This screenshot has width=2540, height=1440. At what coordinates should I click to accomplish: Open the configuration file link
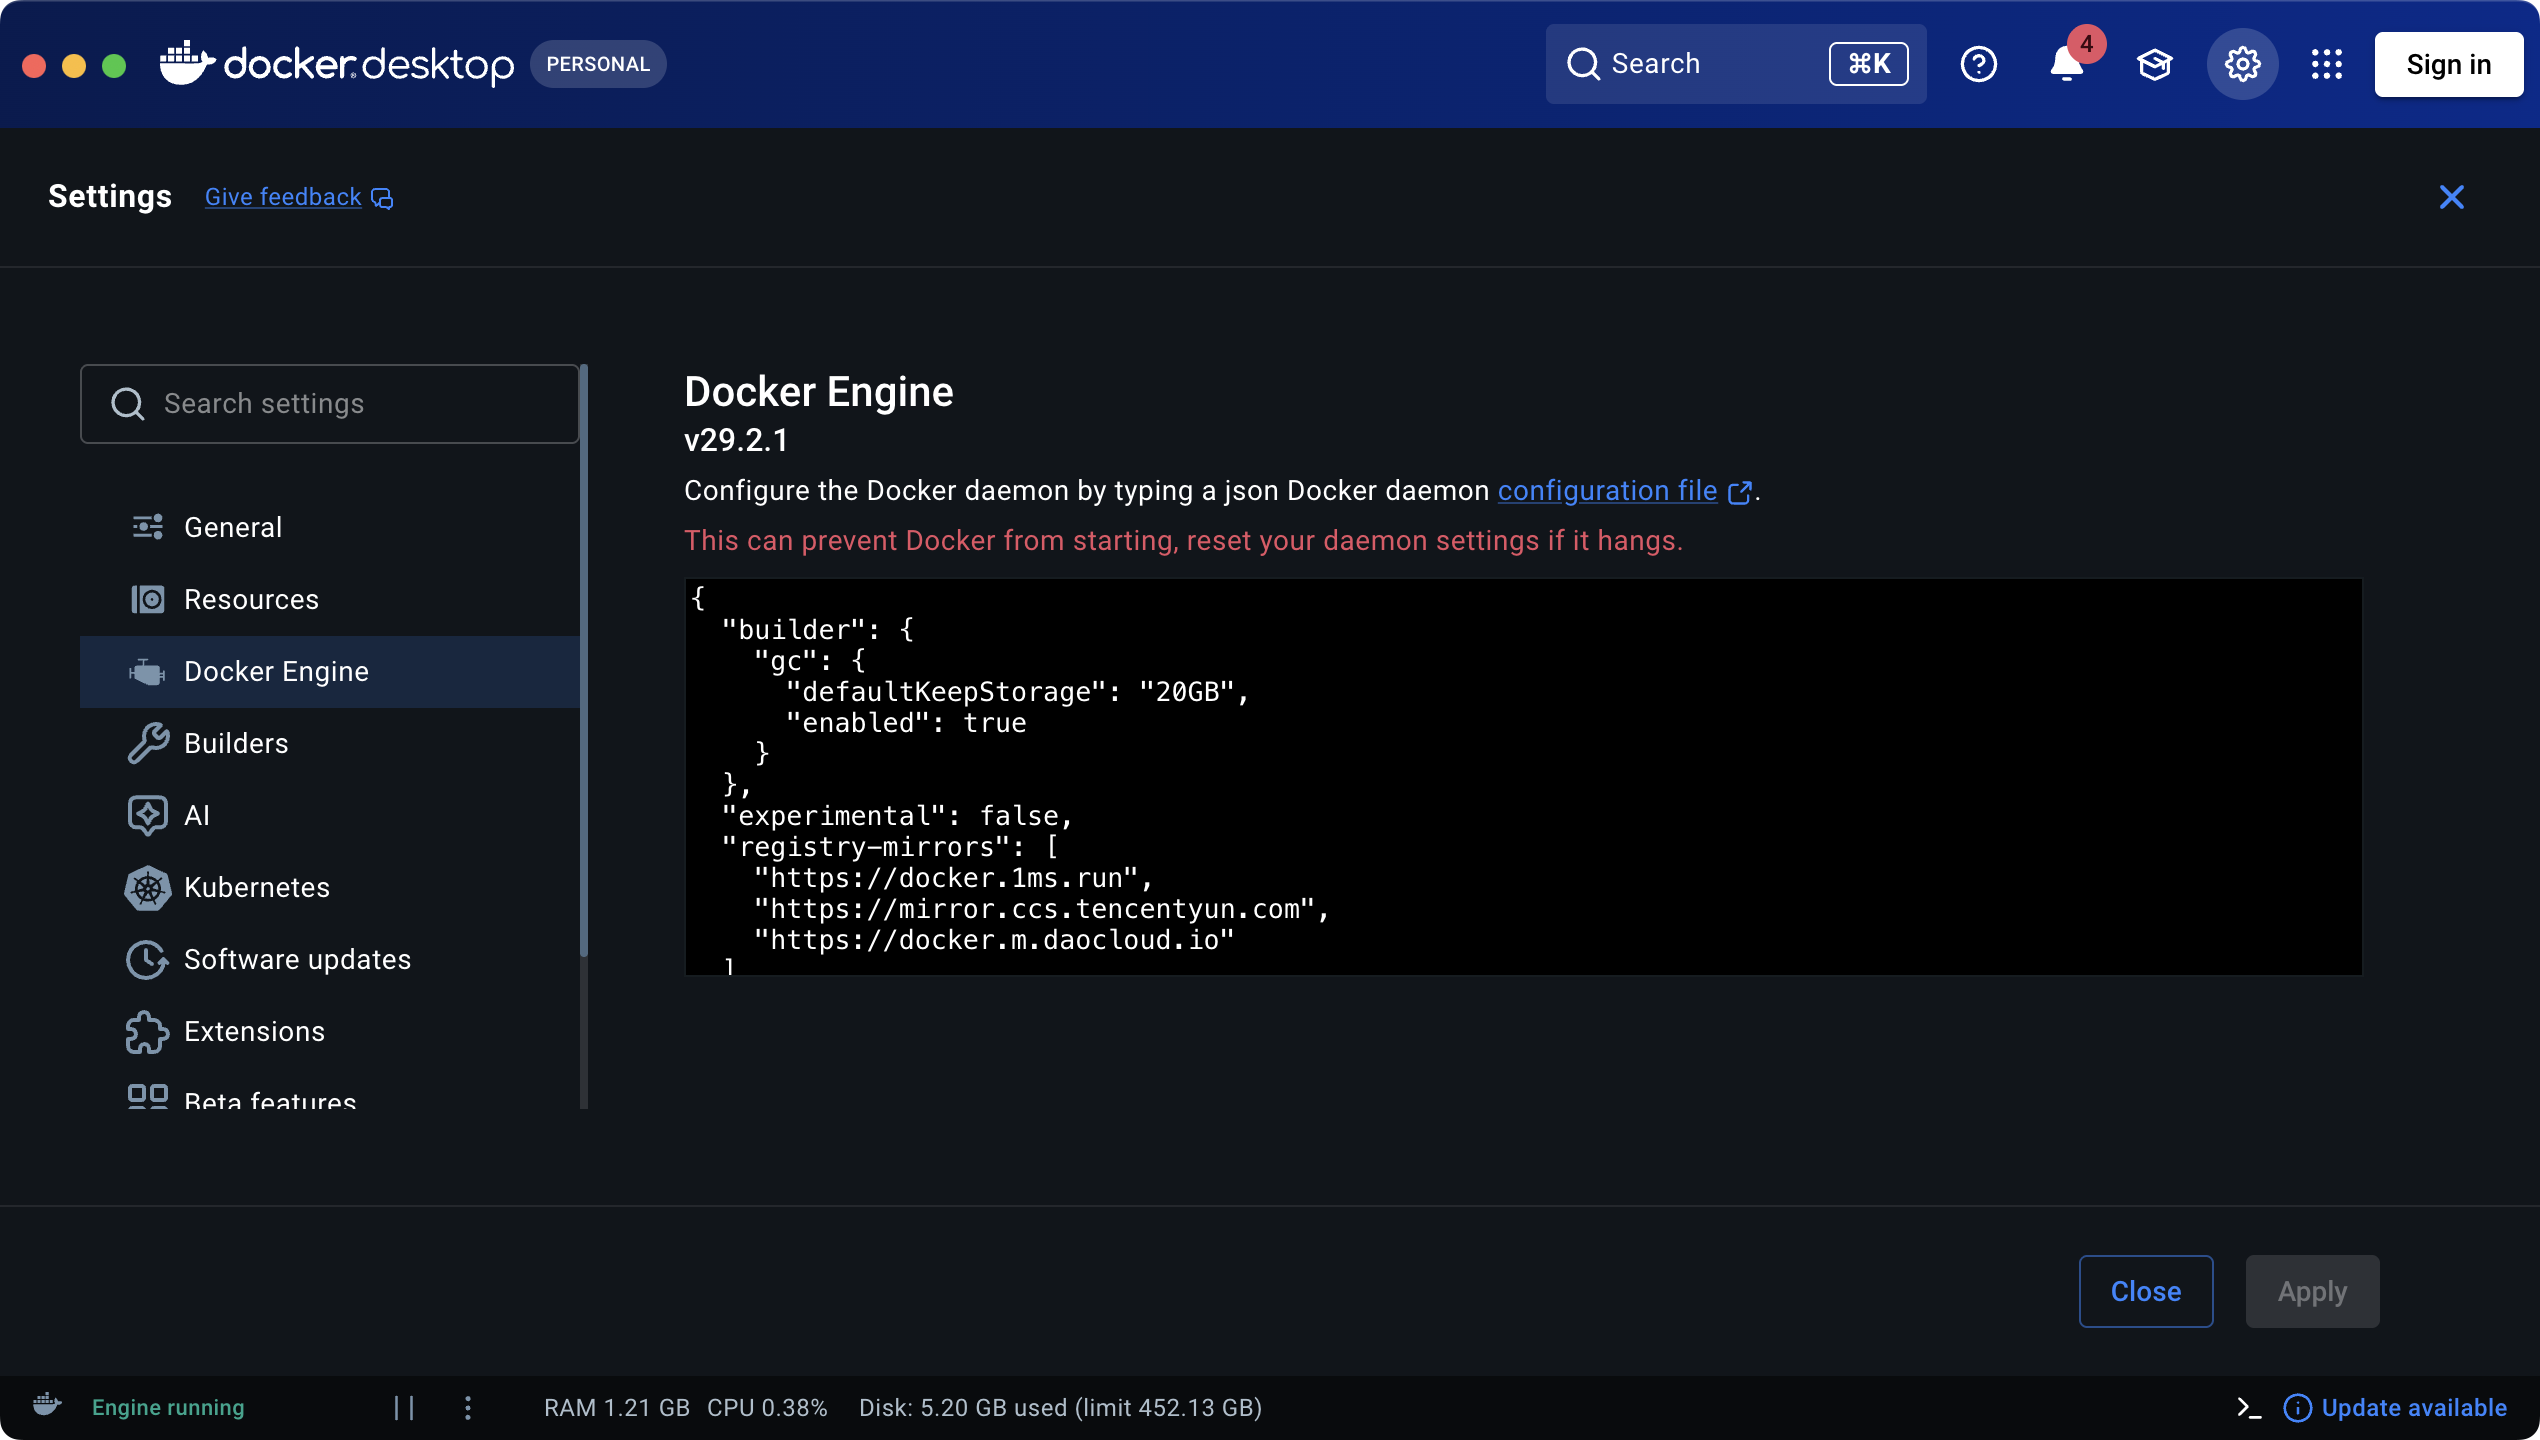coord(1607,491)
